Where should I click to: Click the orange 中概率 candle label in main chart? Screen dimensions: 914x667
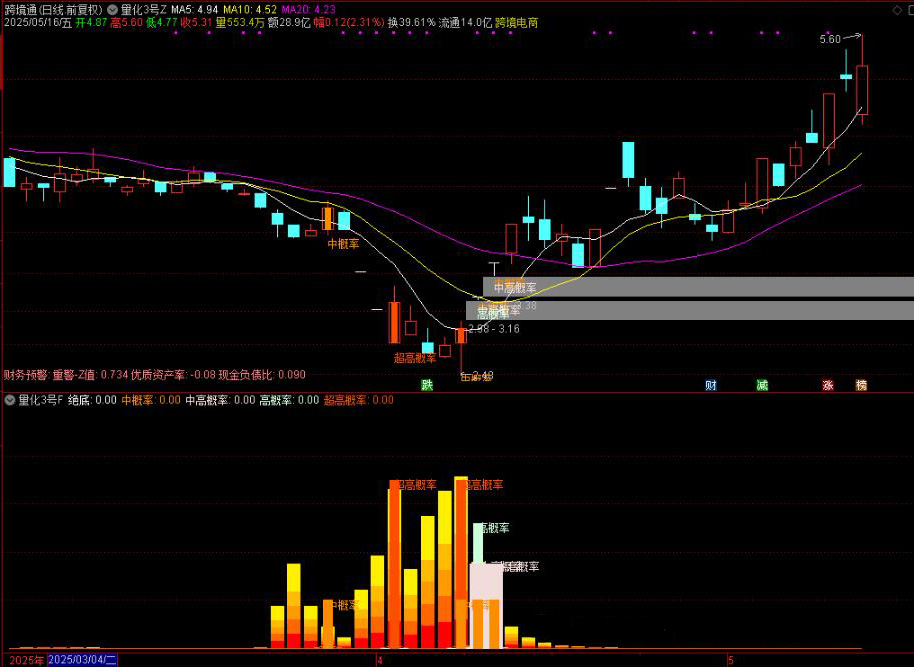pos(343,244)
